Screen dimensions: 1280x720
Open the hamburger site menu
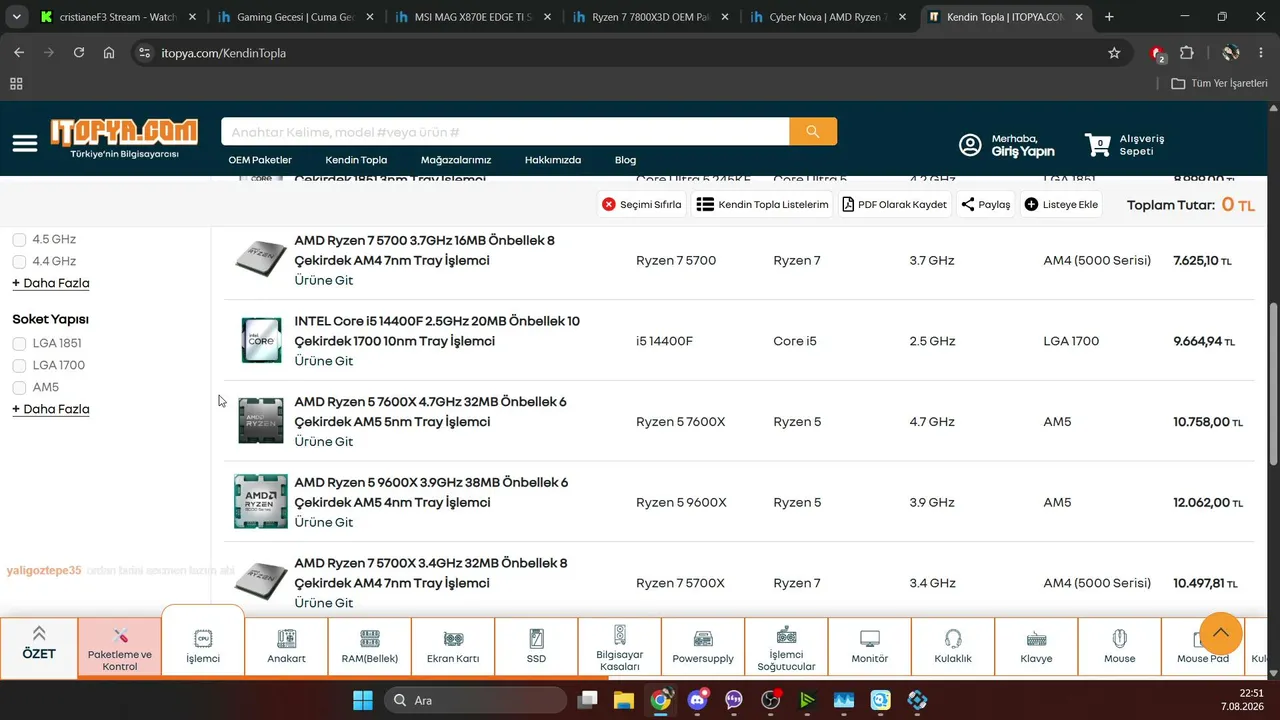coord(25,144)
